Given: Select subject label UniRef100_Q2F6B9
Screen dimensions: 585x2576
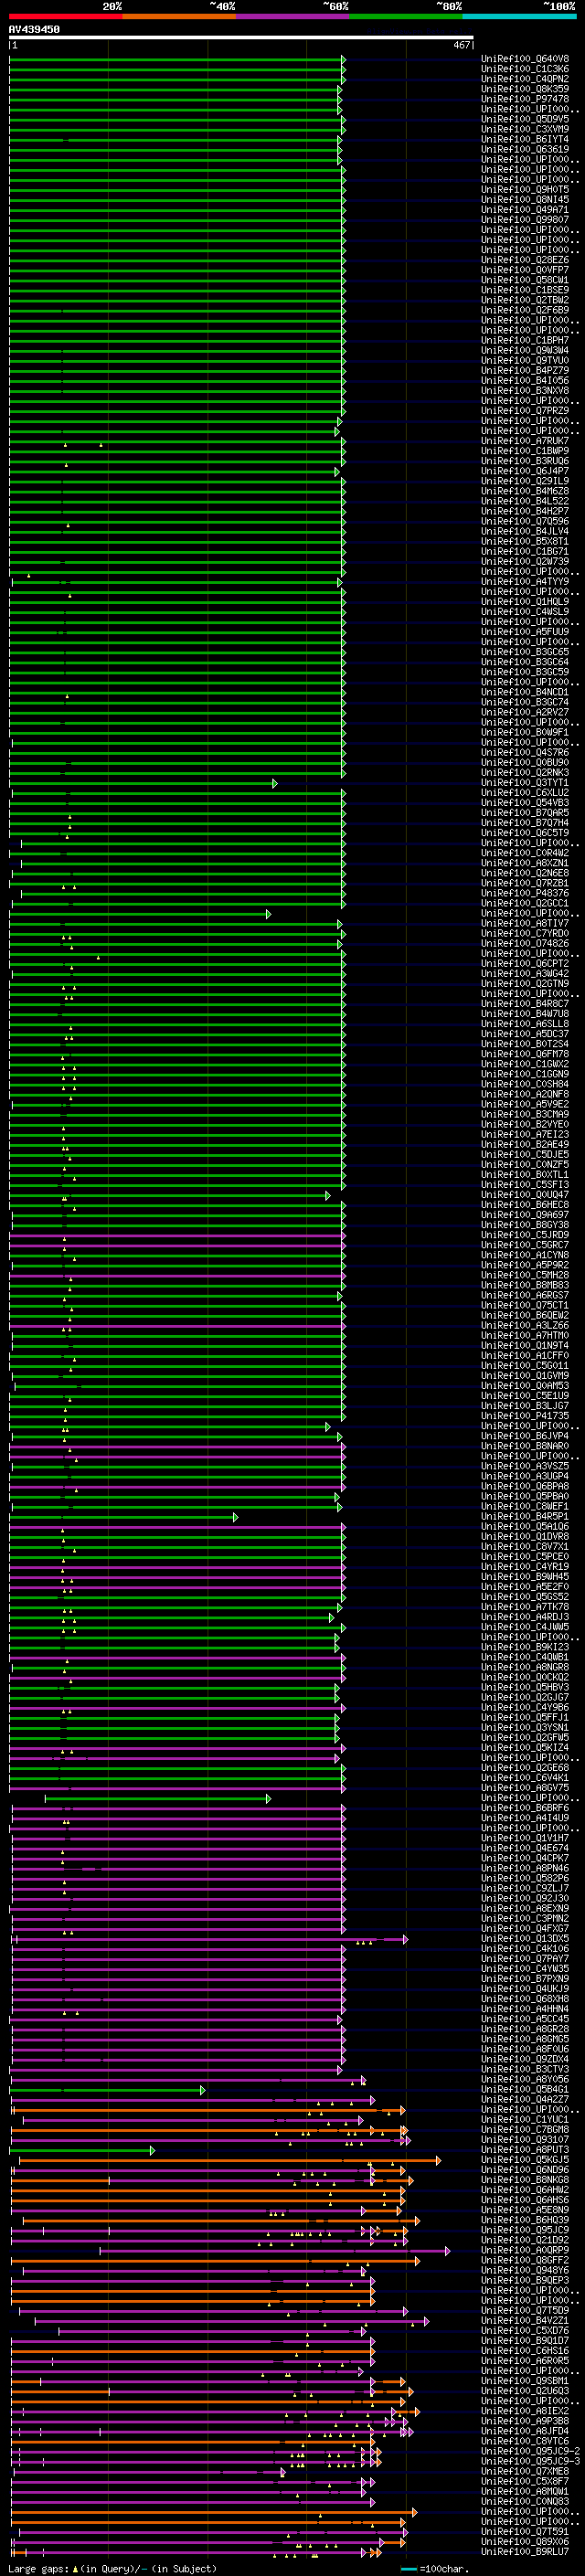Looking at the screenshot, I should 525,310.
